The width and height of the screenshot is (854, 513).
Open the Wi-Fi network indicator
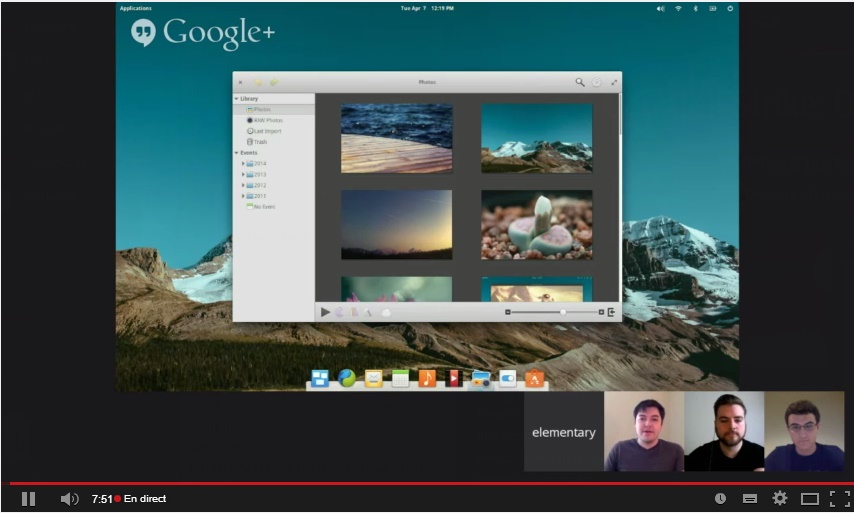coord(678,9)
